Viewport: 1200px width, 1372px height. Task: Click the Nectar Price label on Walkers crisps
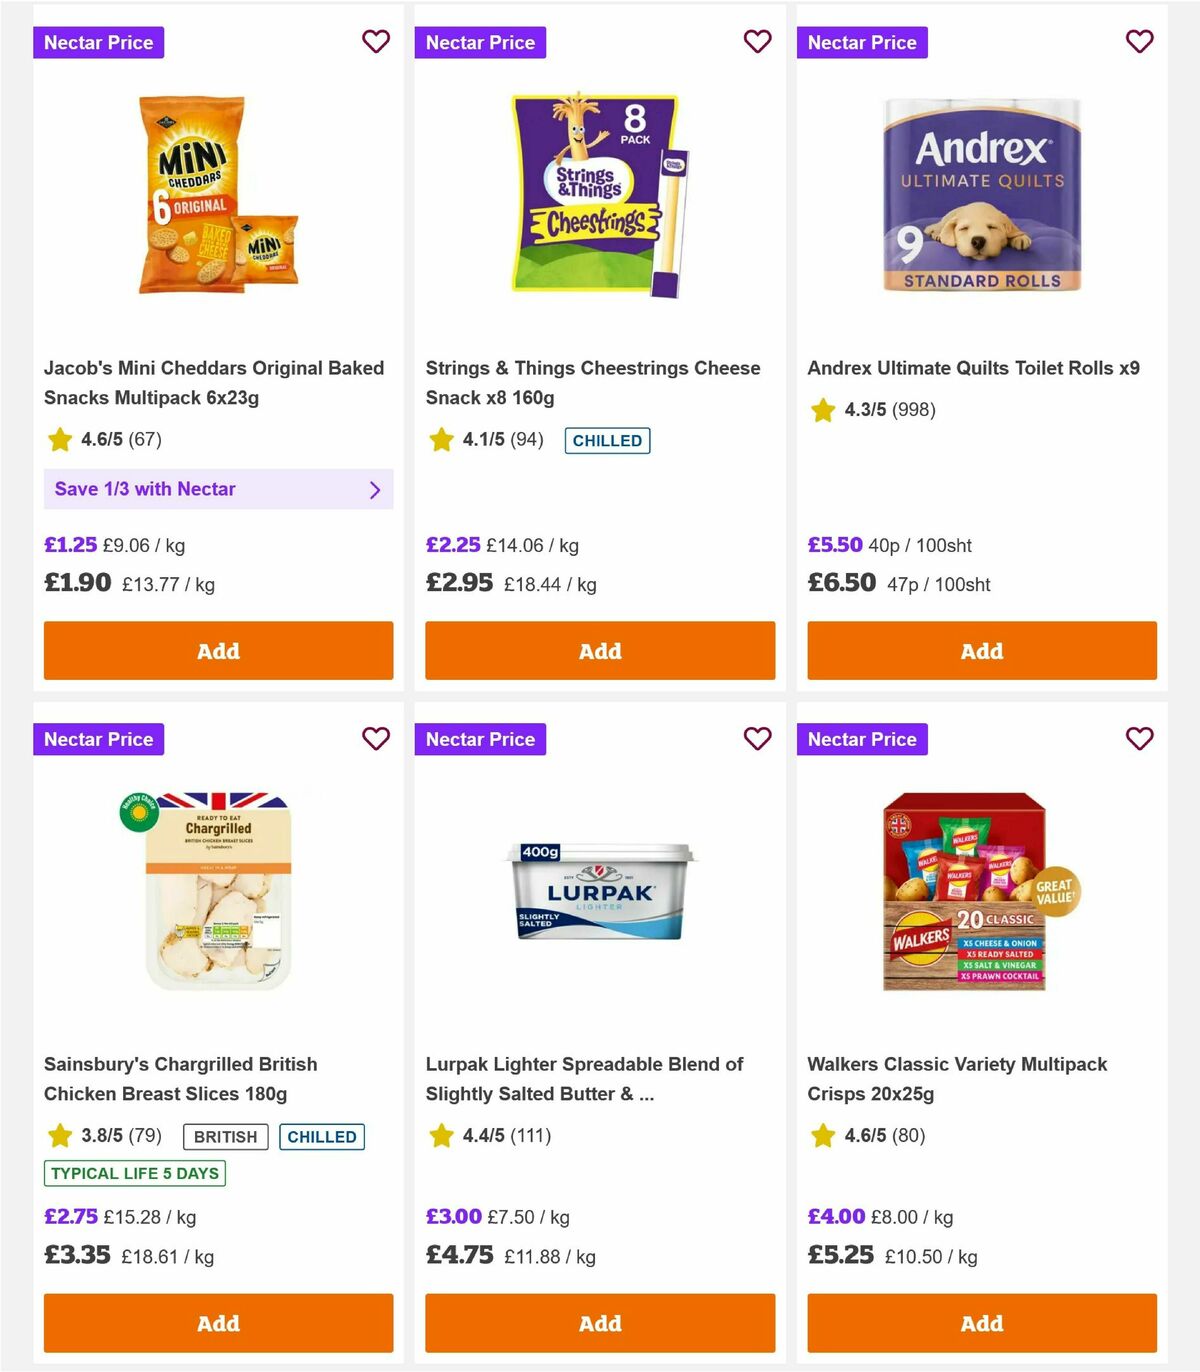click(x=863, y=739)
